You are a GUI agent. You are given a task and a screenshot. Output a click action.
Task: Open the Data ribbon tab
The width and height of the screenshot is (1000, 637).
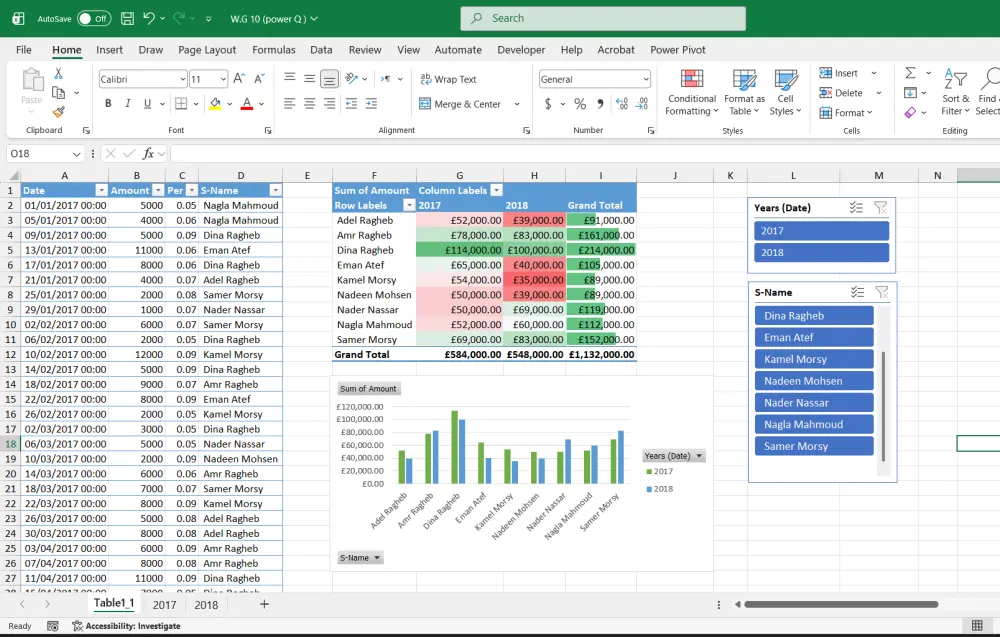(x=321, y=50)
